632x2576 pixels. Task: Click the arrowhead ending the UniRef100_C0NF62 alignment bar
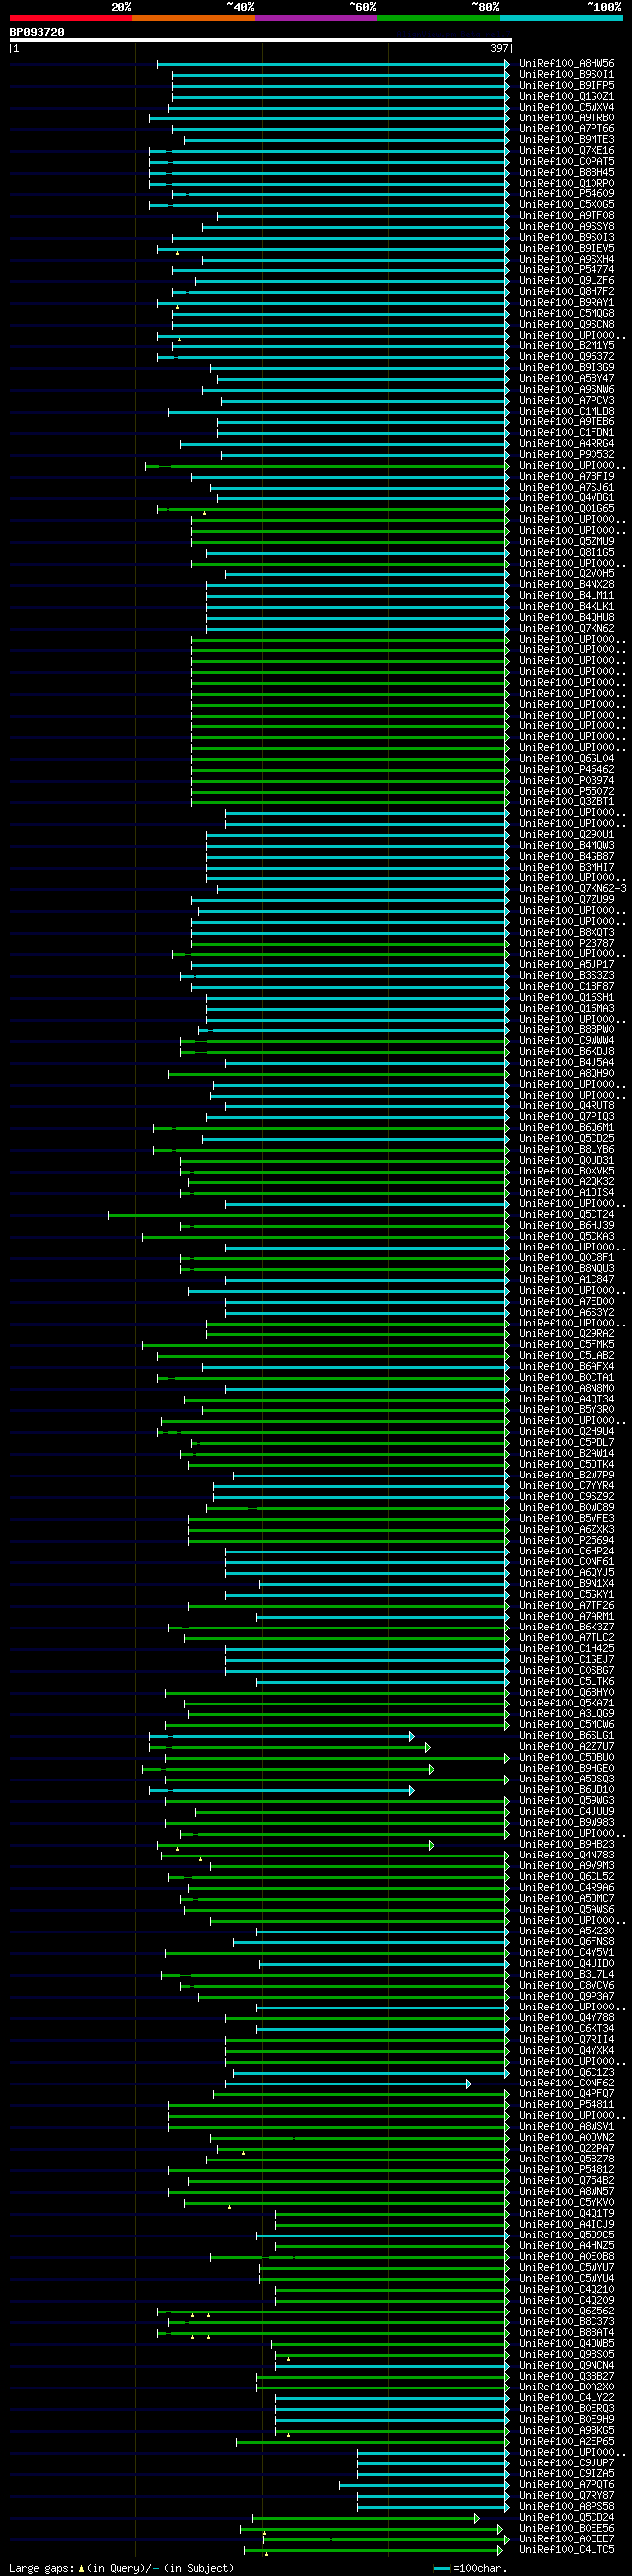click(x=468, y=2083)
